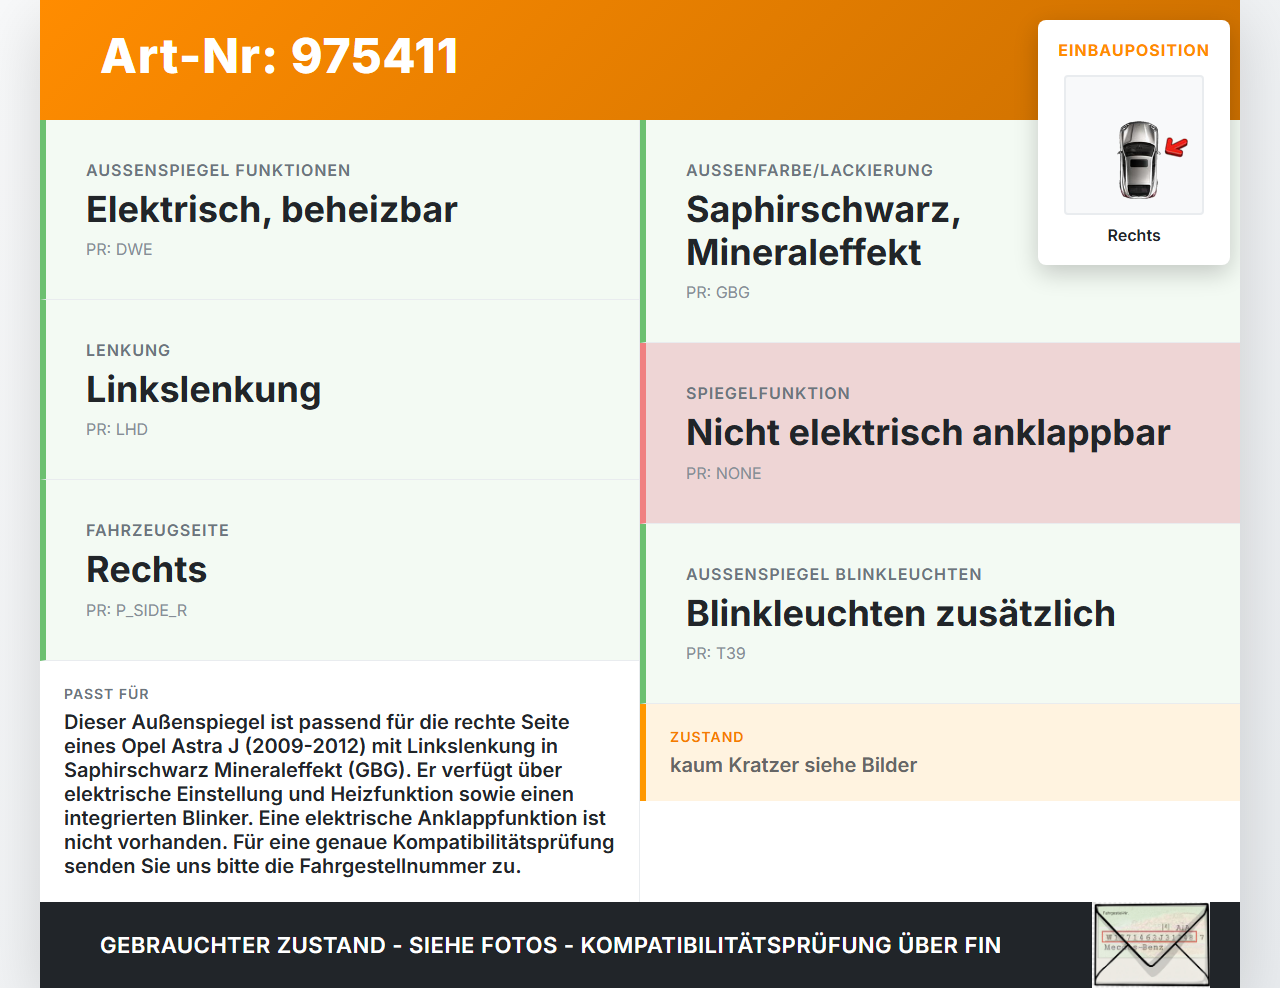
Task: Select Nicht elektrisch anklappbar value
Action: point(928,433)
